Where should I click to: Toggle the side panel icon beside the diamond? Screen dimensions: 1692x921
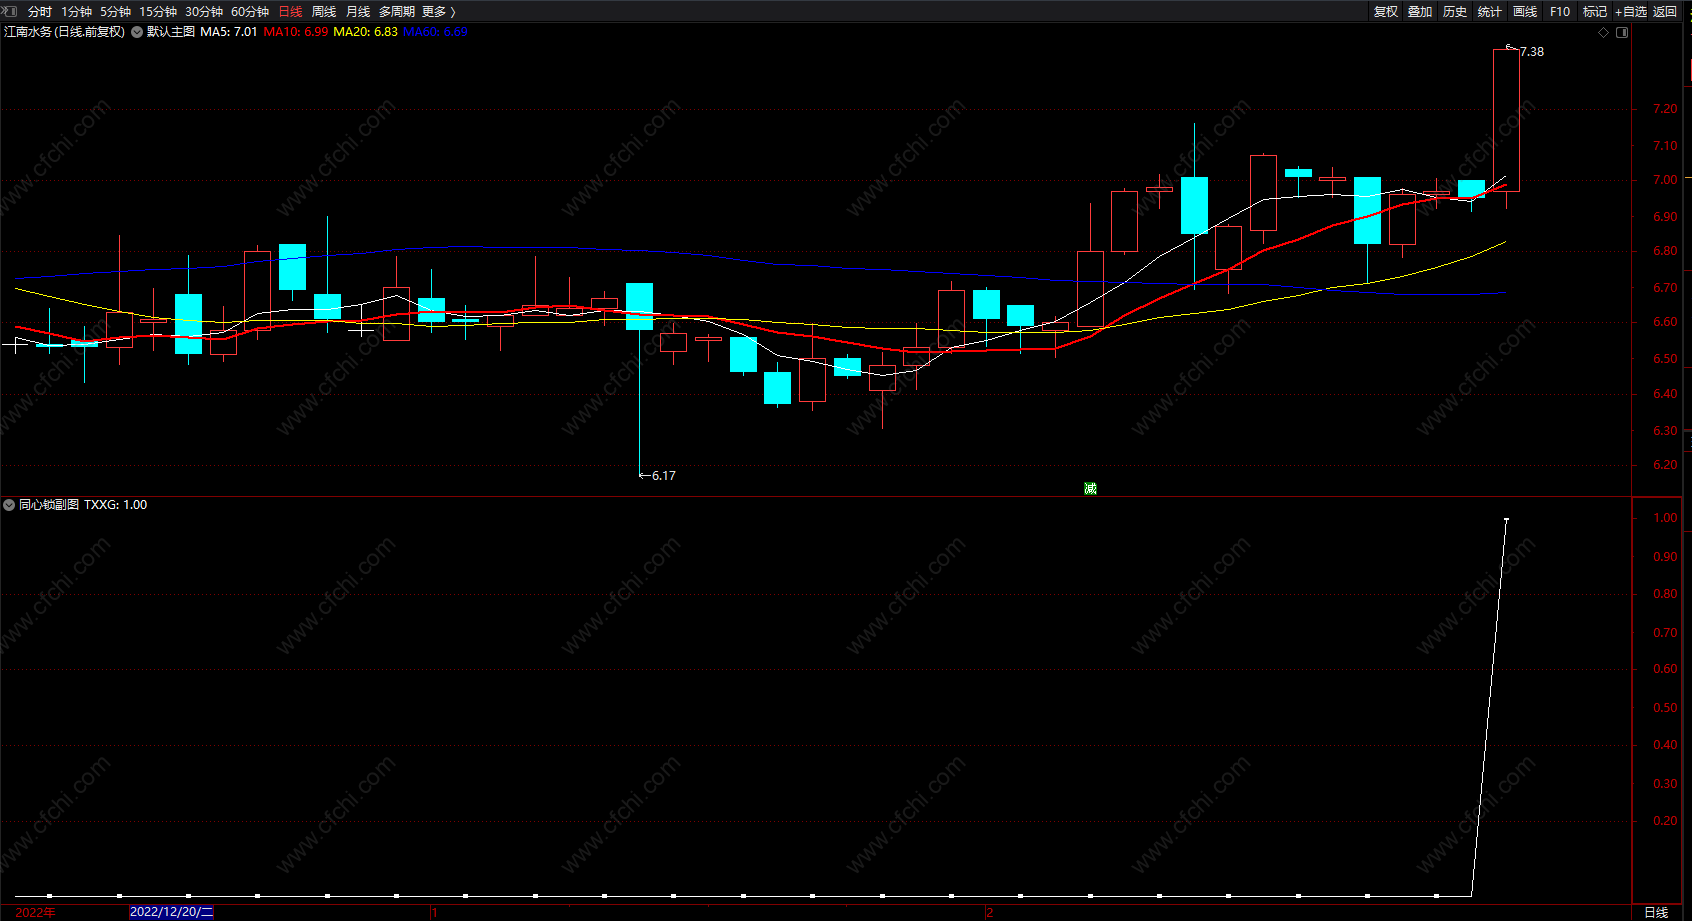[x=1622, y=32]
